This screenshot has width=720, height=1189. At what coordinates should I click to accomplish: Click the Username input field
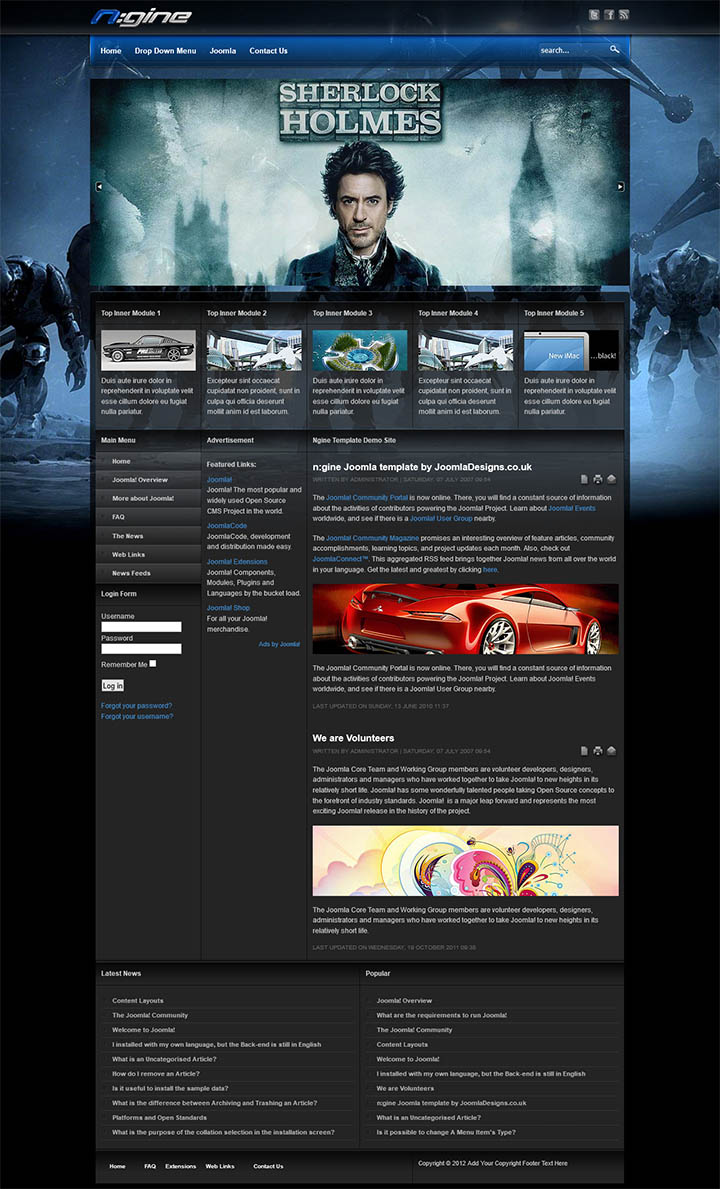tap(142, 627)
